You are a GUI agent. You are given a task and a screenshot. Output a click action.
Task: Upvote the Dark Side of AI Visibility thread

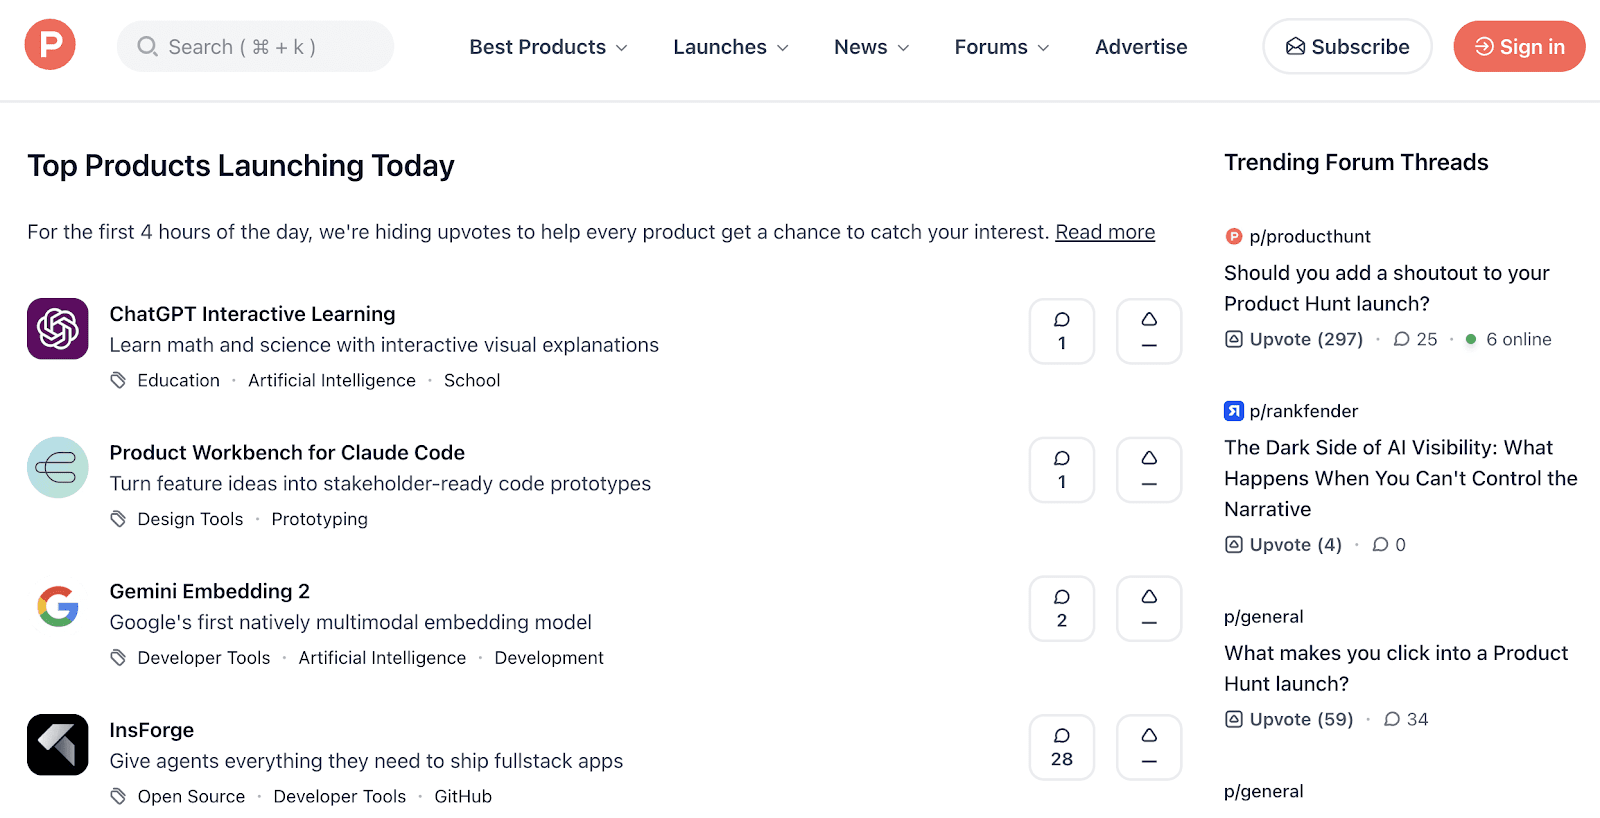1283,544
